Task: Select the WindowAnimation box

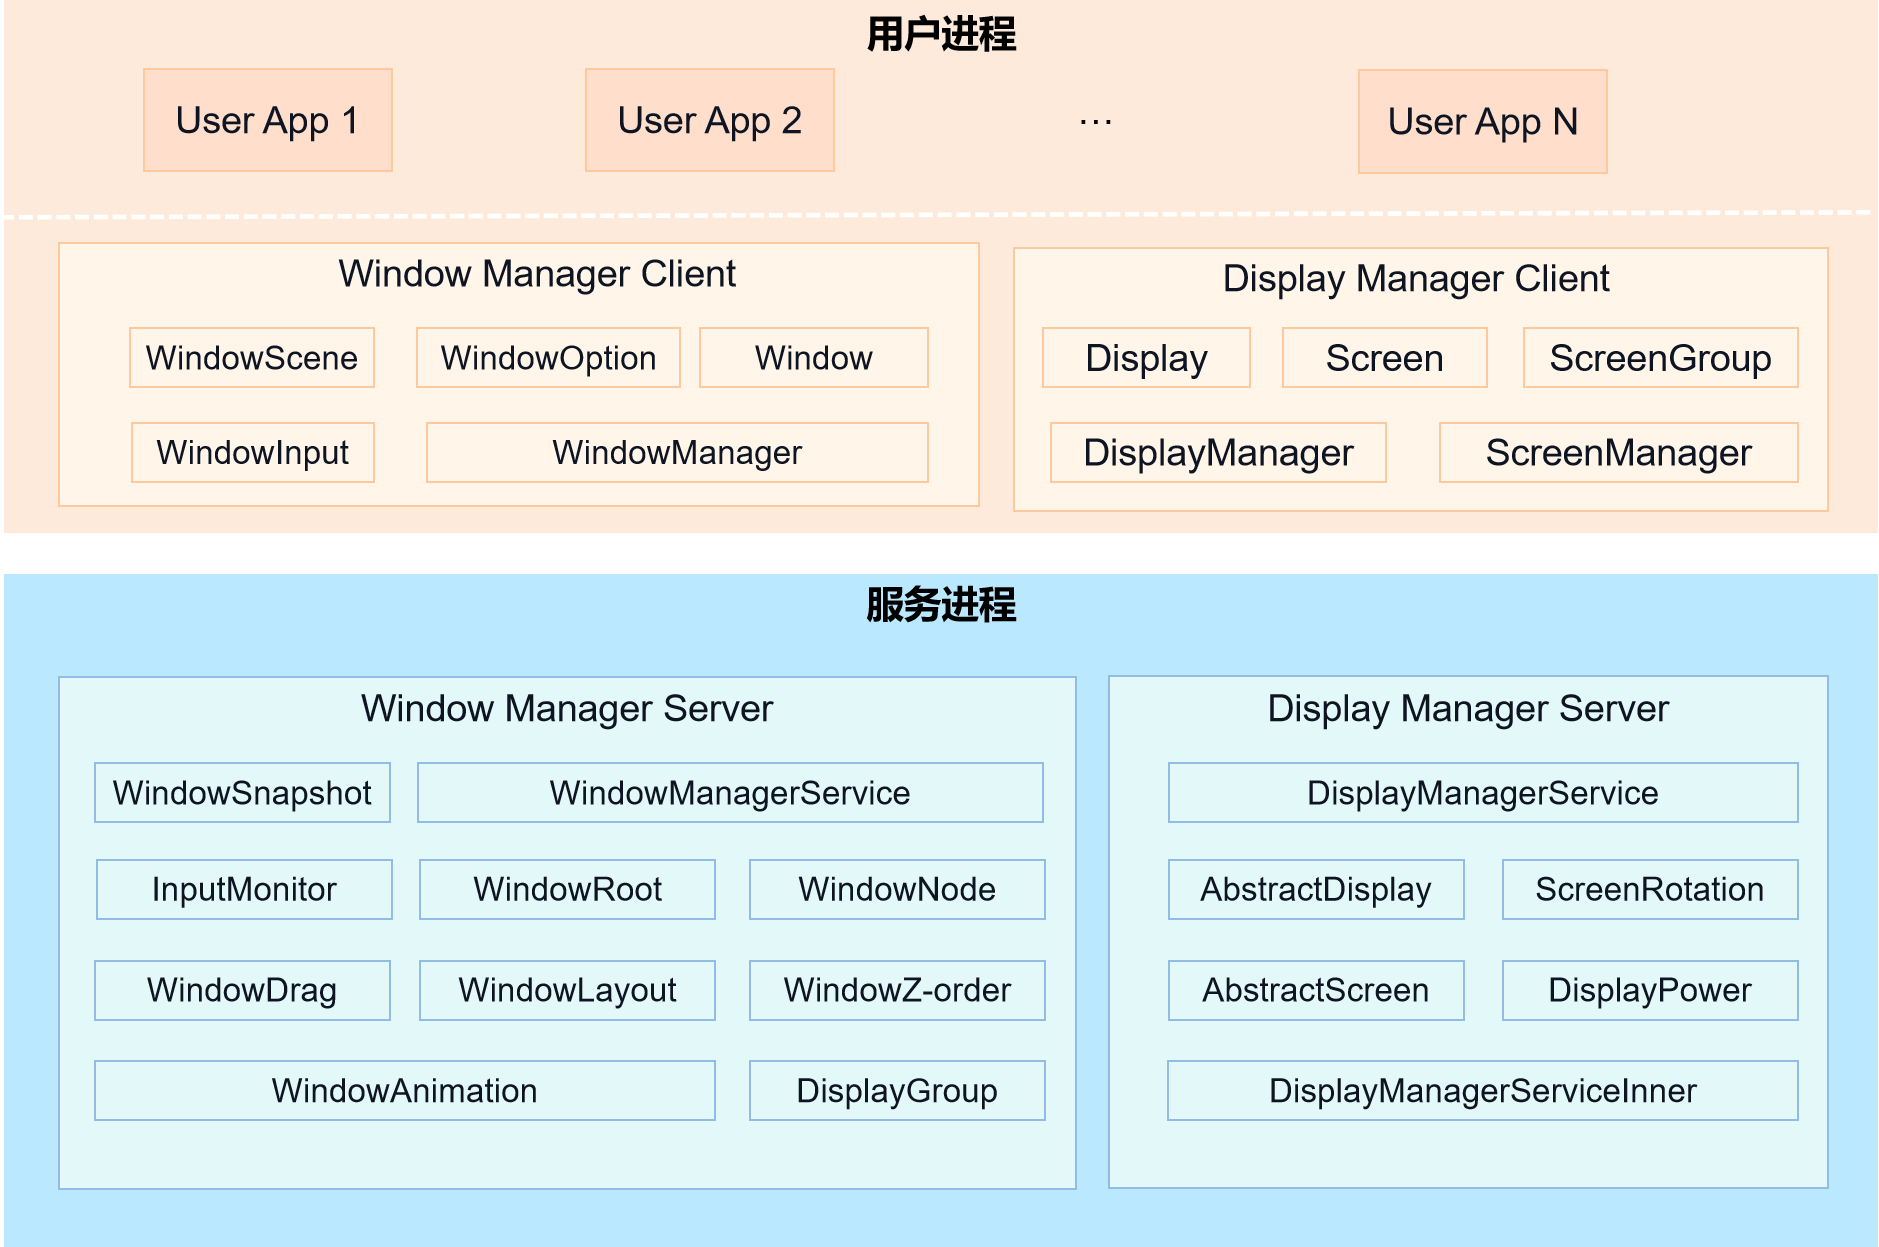Action: (404, 1090)
